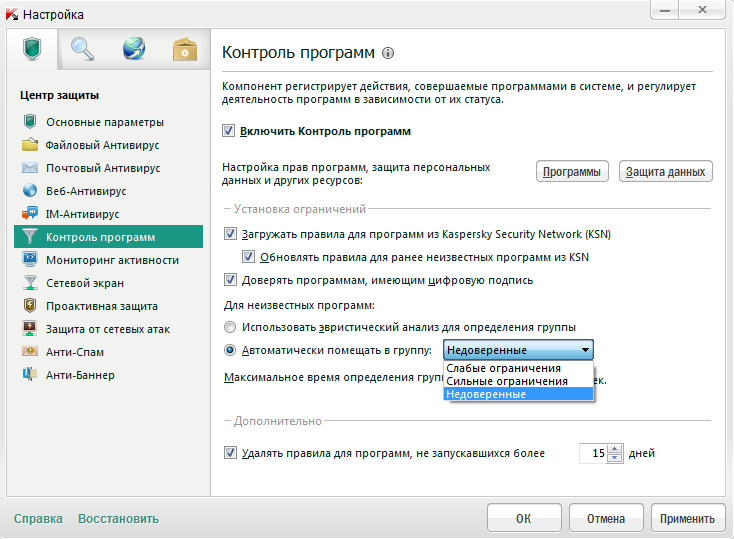734x539 pixels.
Task: Select Защита от сетевых атак section
Action: tap(108, 329)
